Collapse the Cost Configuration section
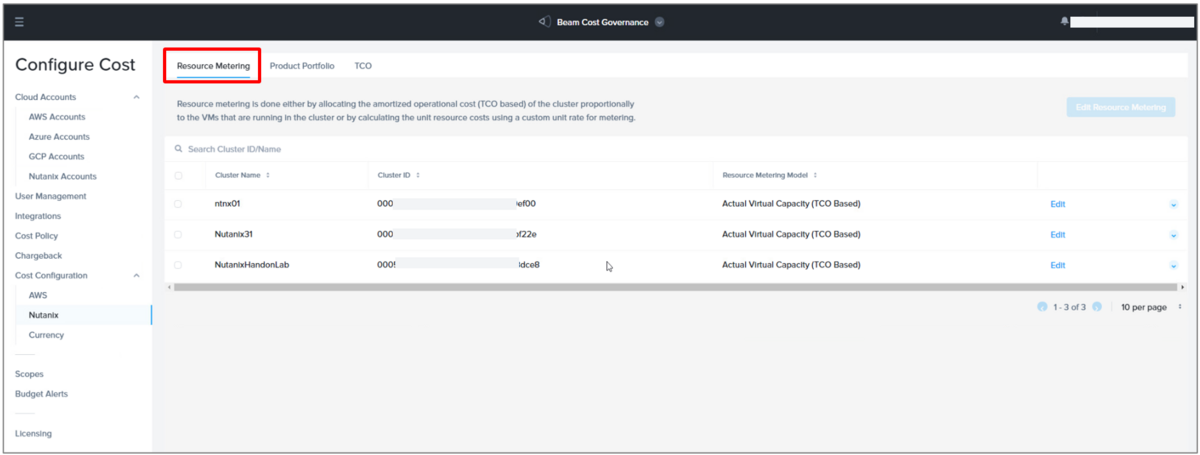The width and height of the screenshot is (1200, 455). coord(136,275)
